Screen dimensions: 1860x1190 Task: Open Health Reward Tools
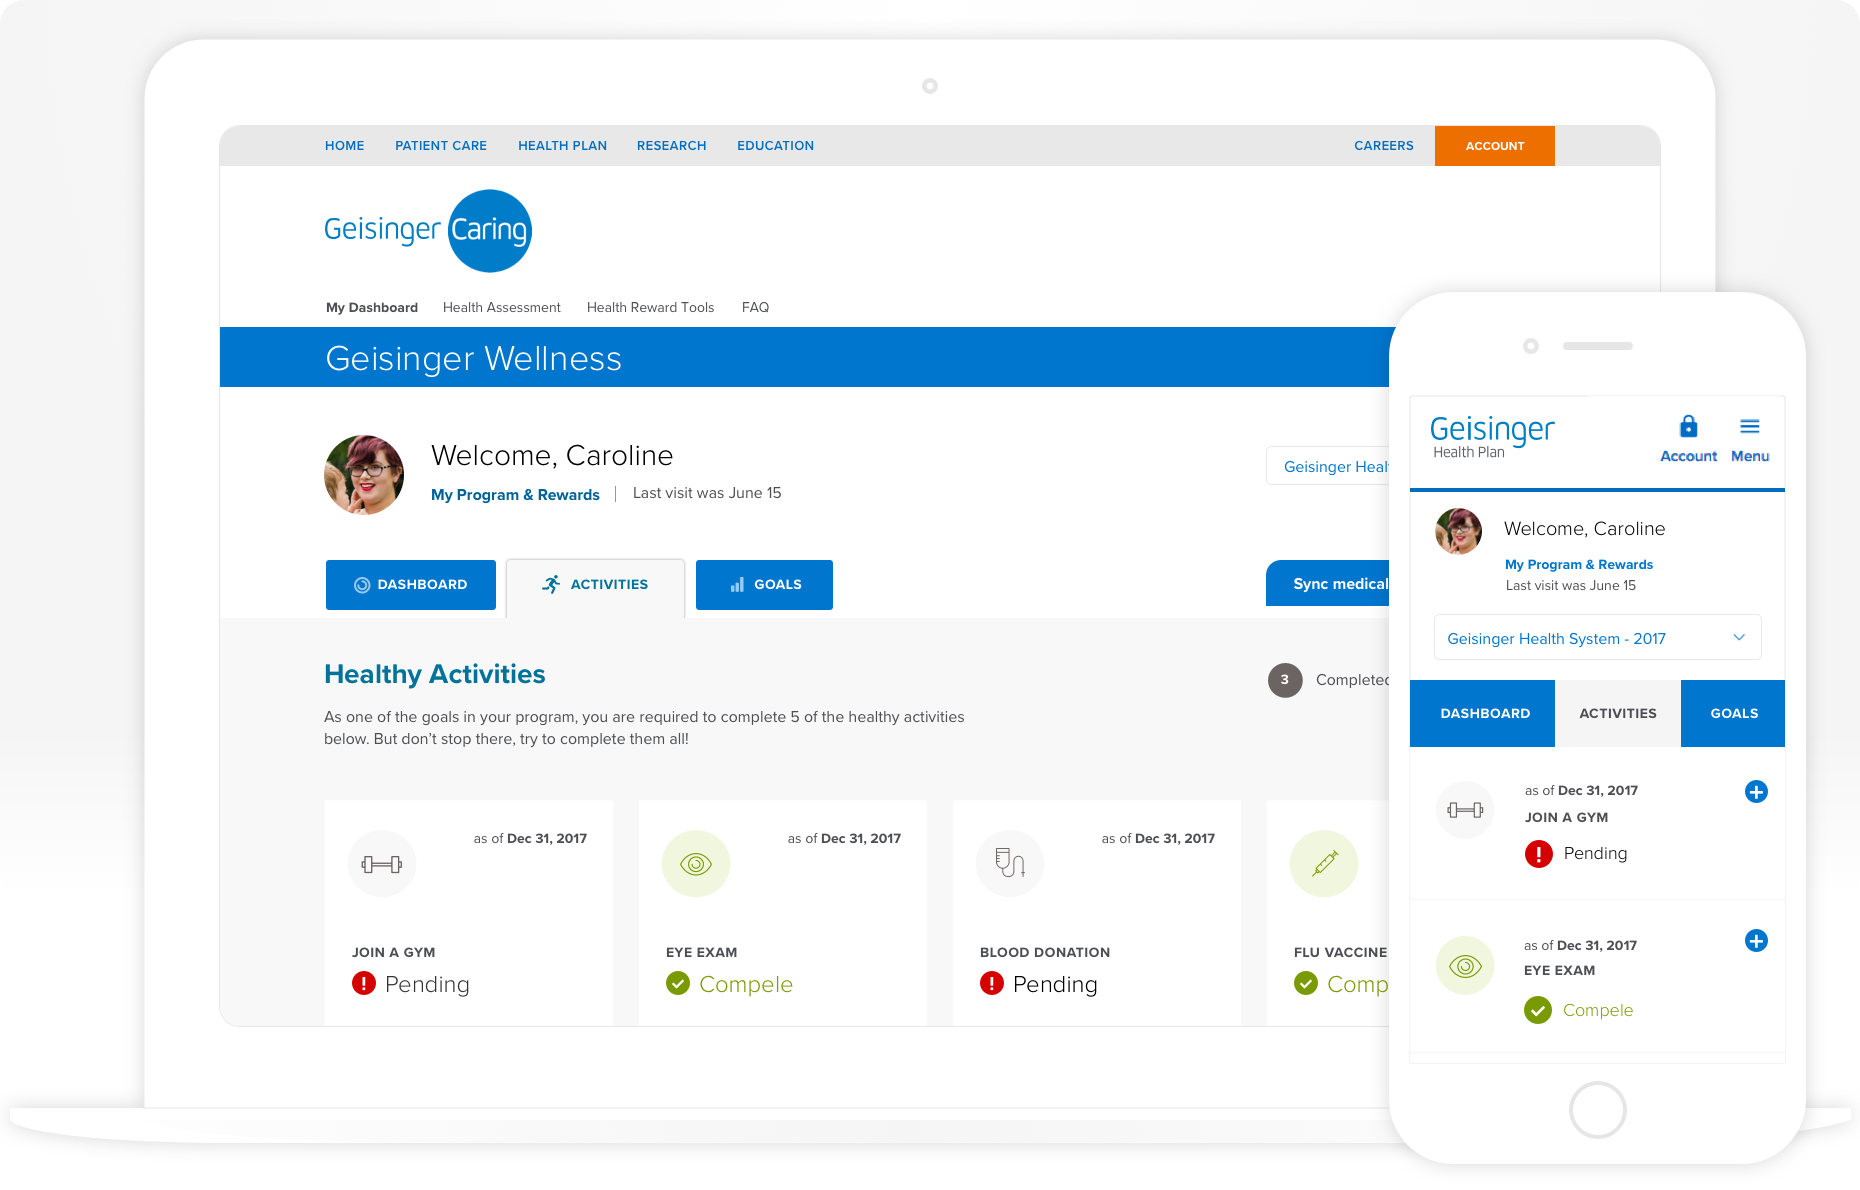(651, 308)
